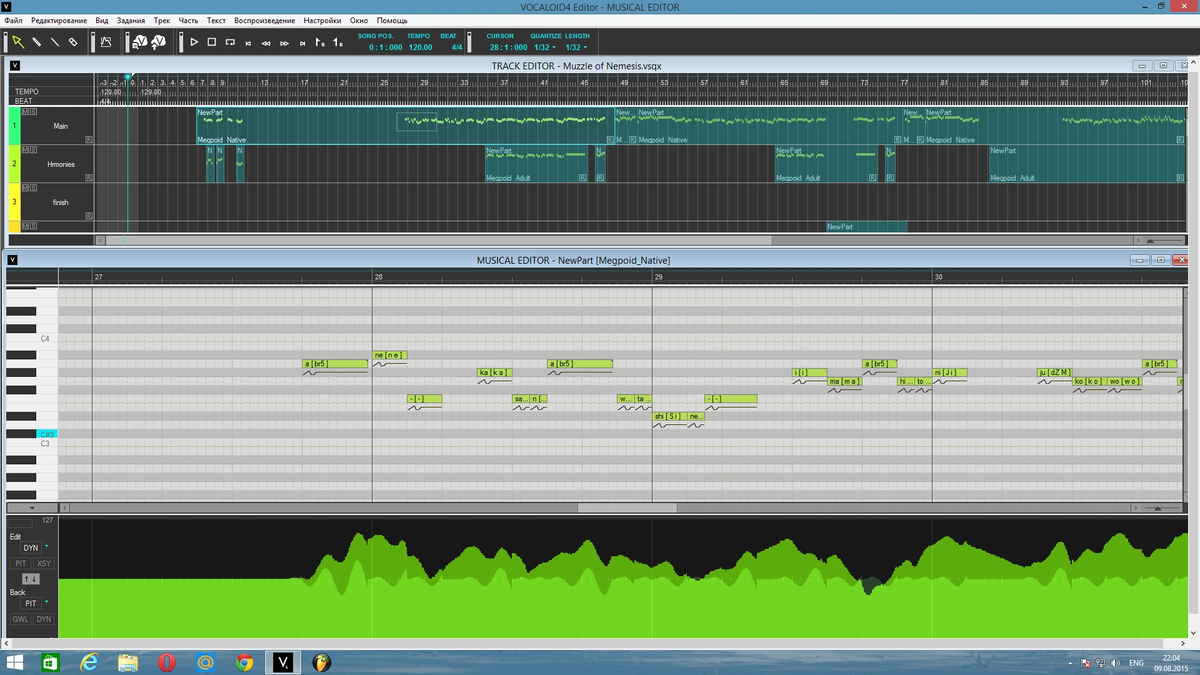Open the Opera browser from taskbar
This screenshot has width=1200, height=675.
(167, 662)
